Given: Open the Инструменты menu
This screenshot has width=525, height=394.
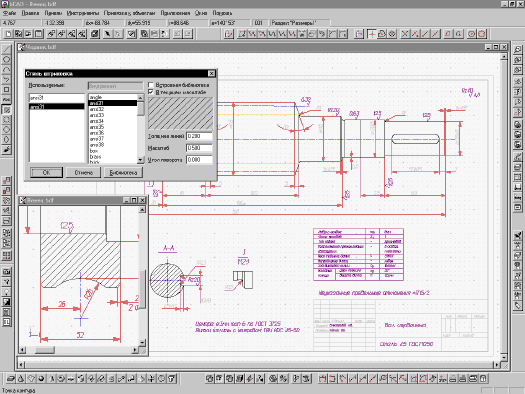Looking at the screenshot, I should coord(83,13).
